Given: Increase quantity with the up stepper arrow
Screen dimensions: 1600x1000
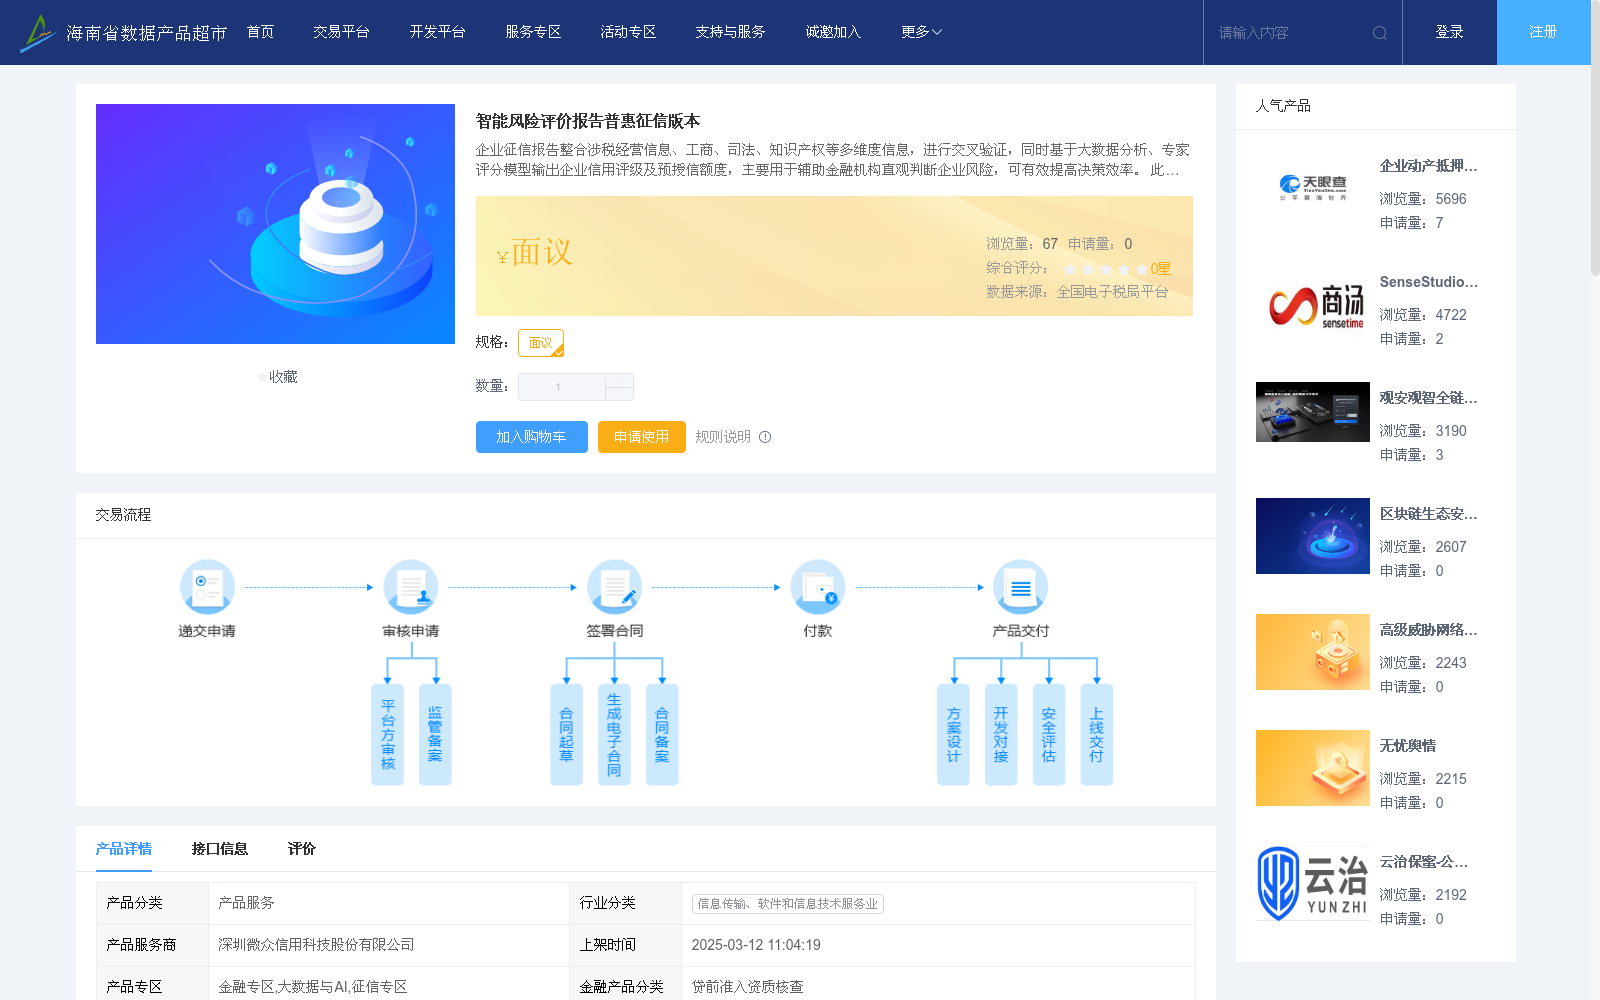Looking at the screenshot, I should (x=619, y=380).
